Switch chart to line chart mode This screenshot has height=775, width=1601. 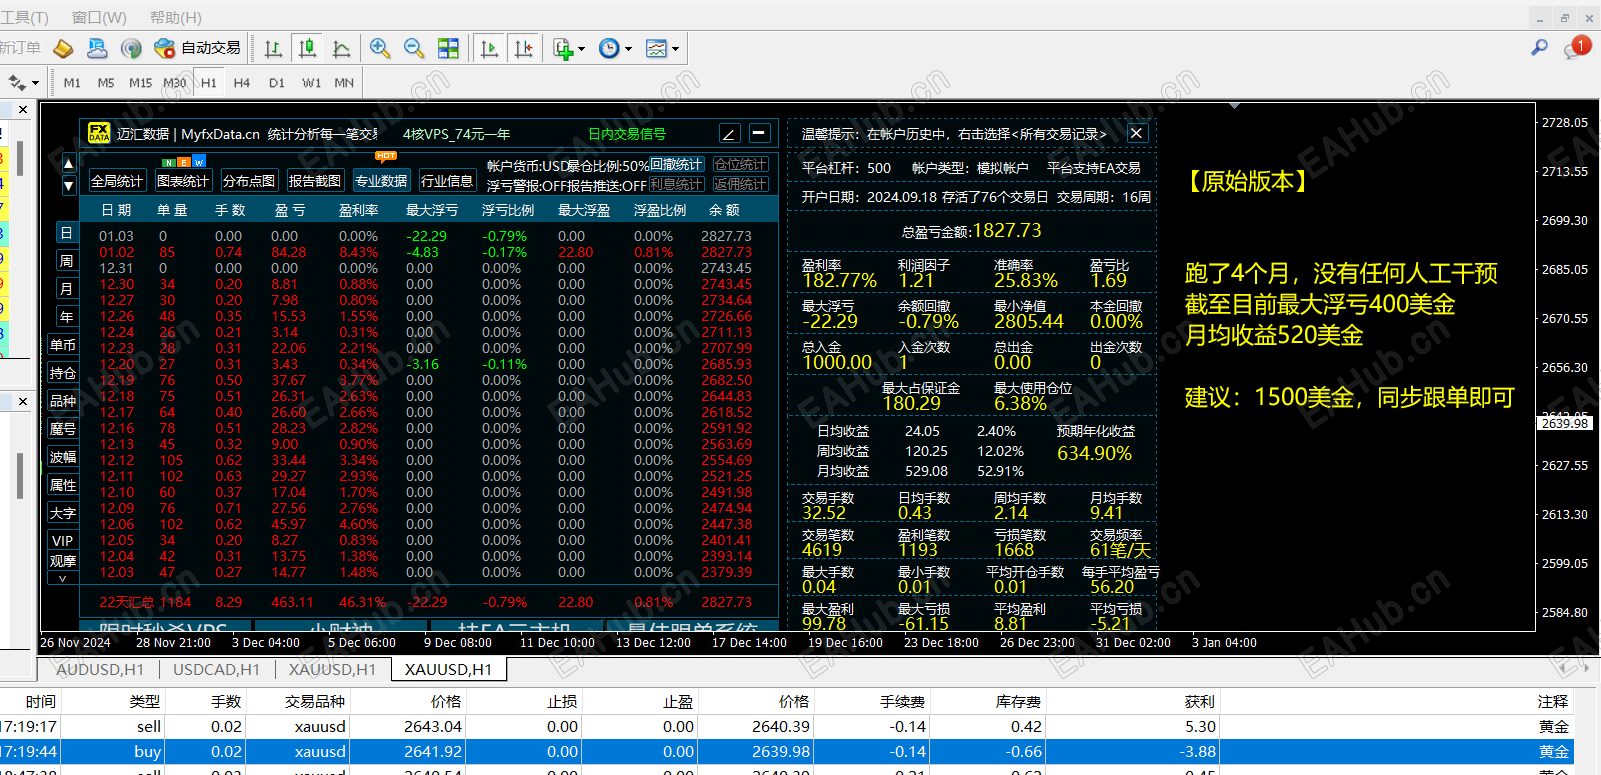click(x=341, y=48)
